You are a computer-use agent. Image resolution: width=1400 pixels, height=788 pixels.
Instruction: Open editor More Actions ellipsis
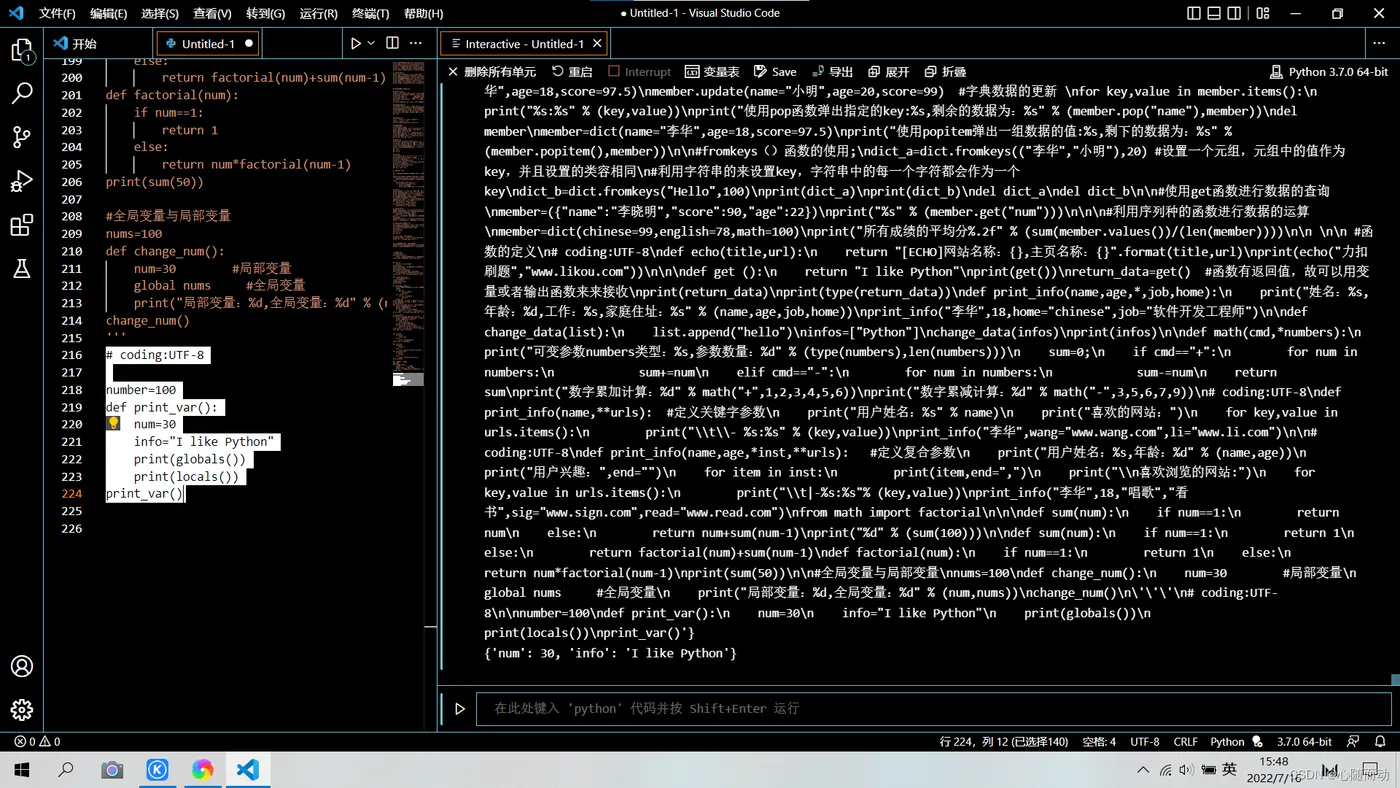(x=416, y=44)
